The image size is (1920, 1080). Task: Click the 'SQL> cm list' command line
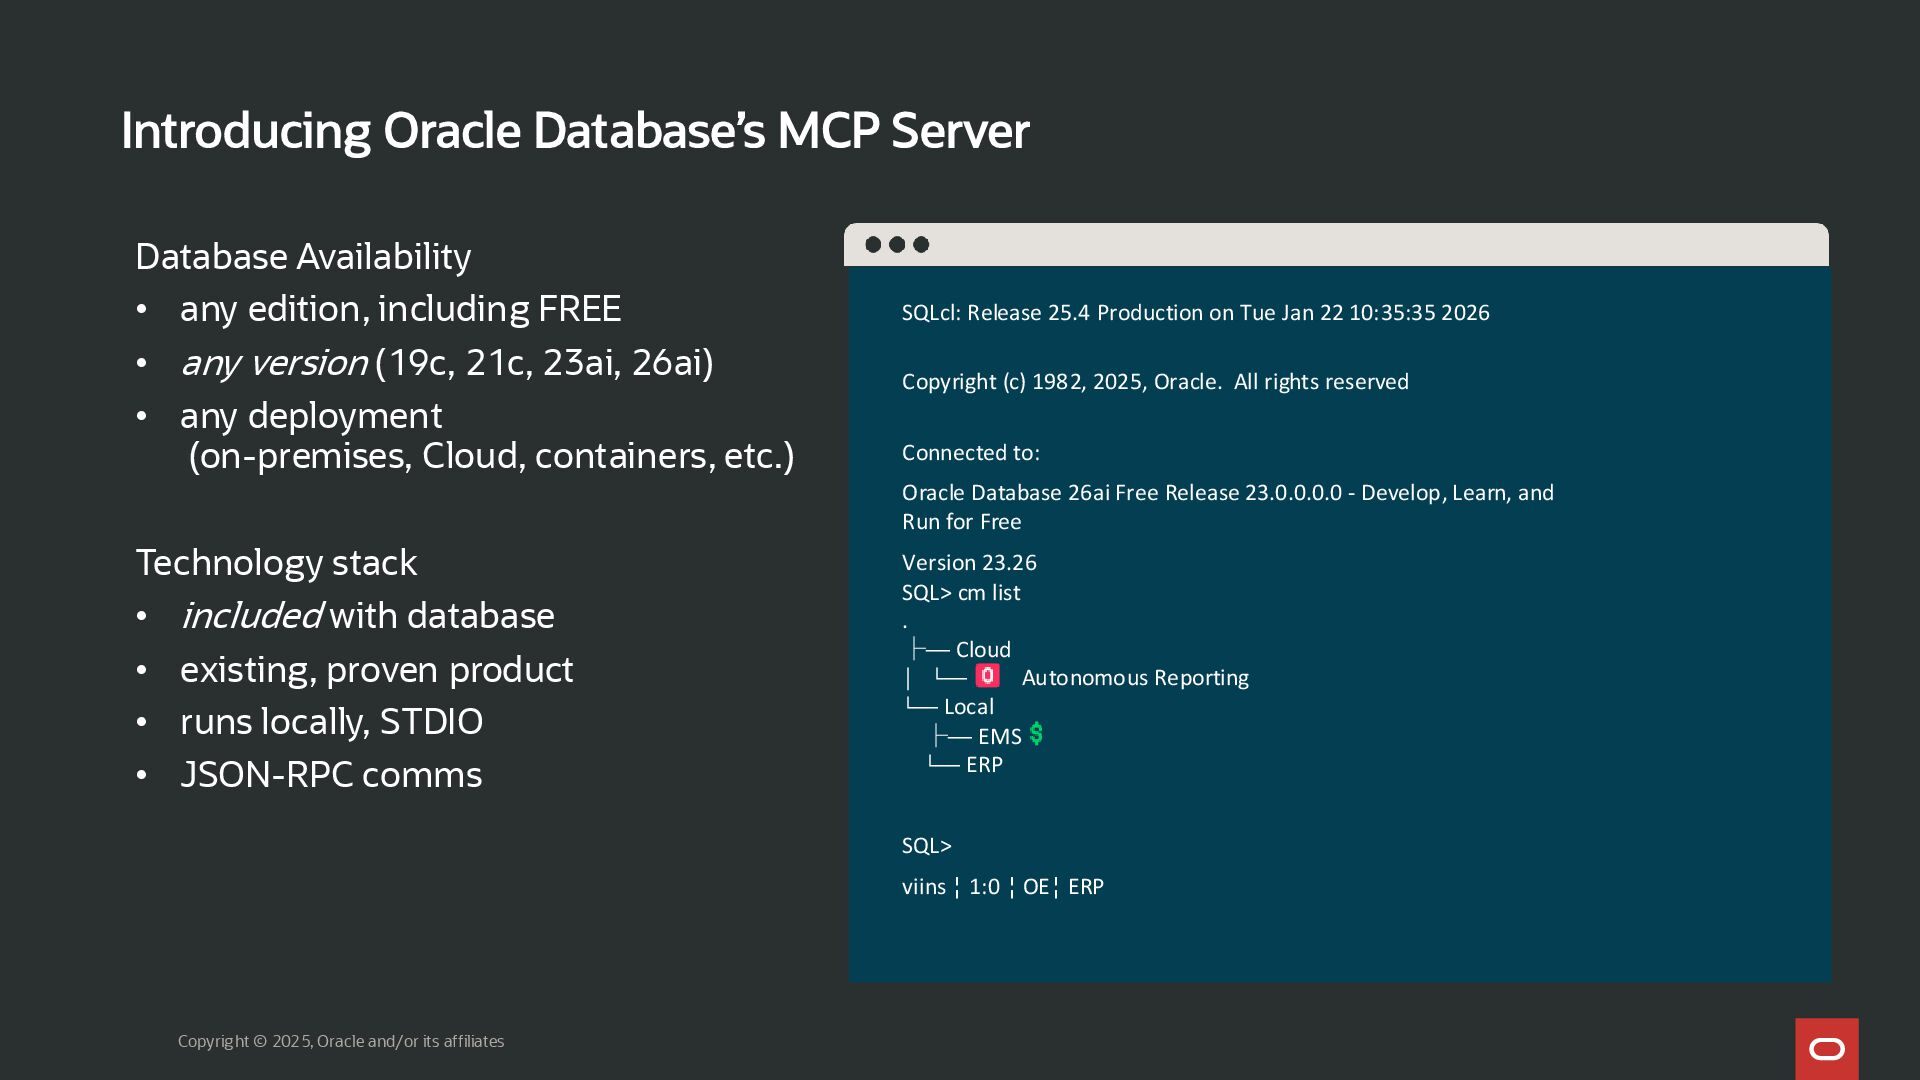click(961, 593)
